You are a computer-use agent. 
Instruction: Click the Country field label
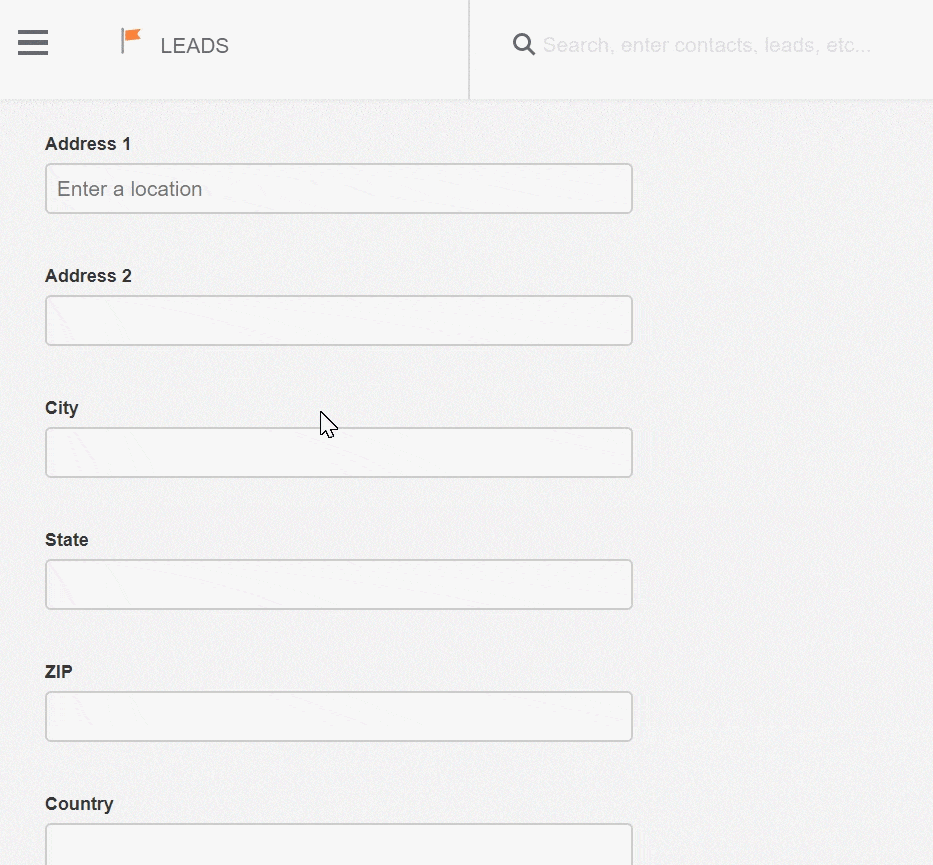pyautogui.click(x=79, y=804)
